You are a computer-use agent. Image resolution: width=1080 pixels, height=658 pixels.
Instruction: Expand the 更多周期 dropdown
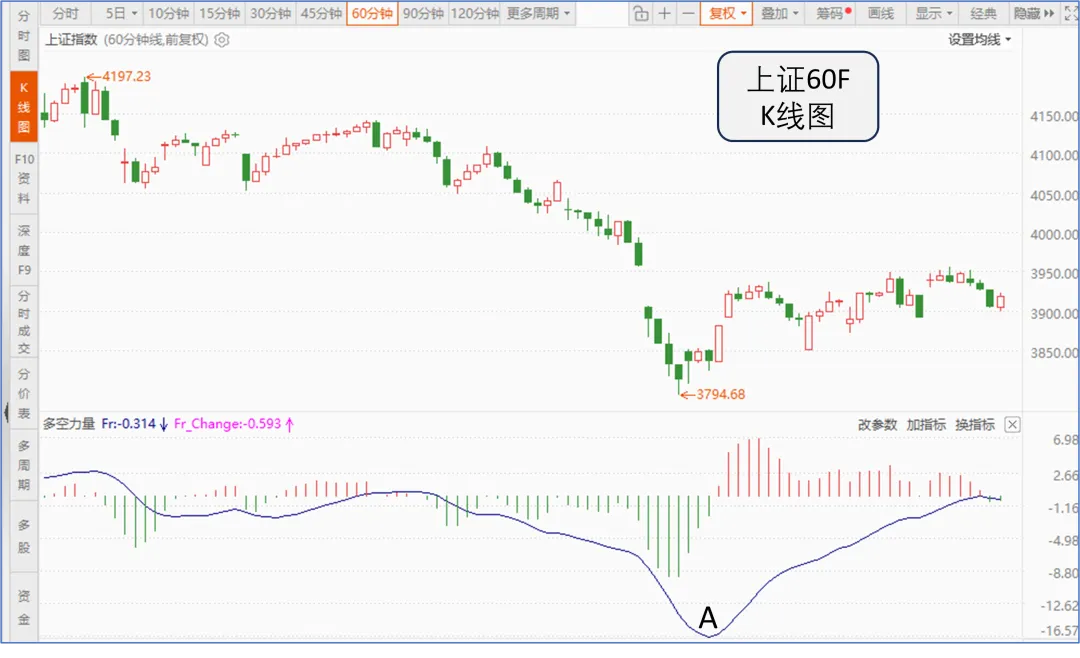click(x=539, y=13)
